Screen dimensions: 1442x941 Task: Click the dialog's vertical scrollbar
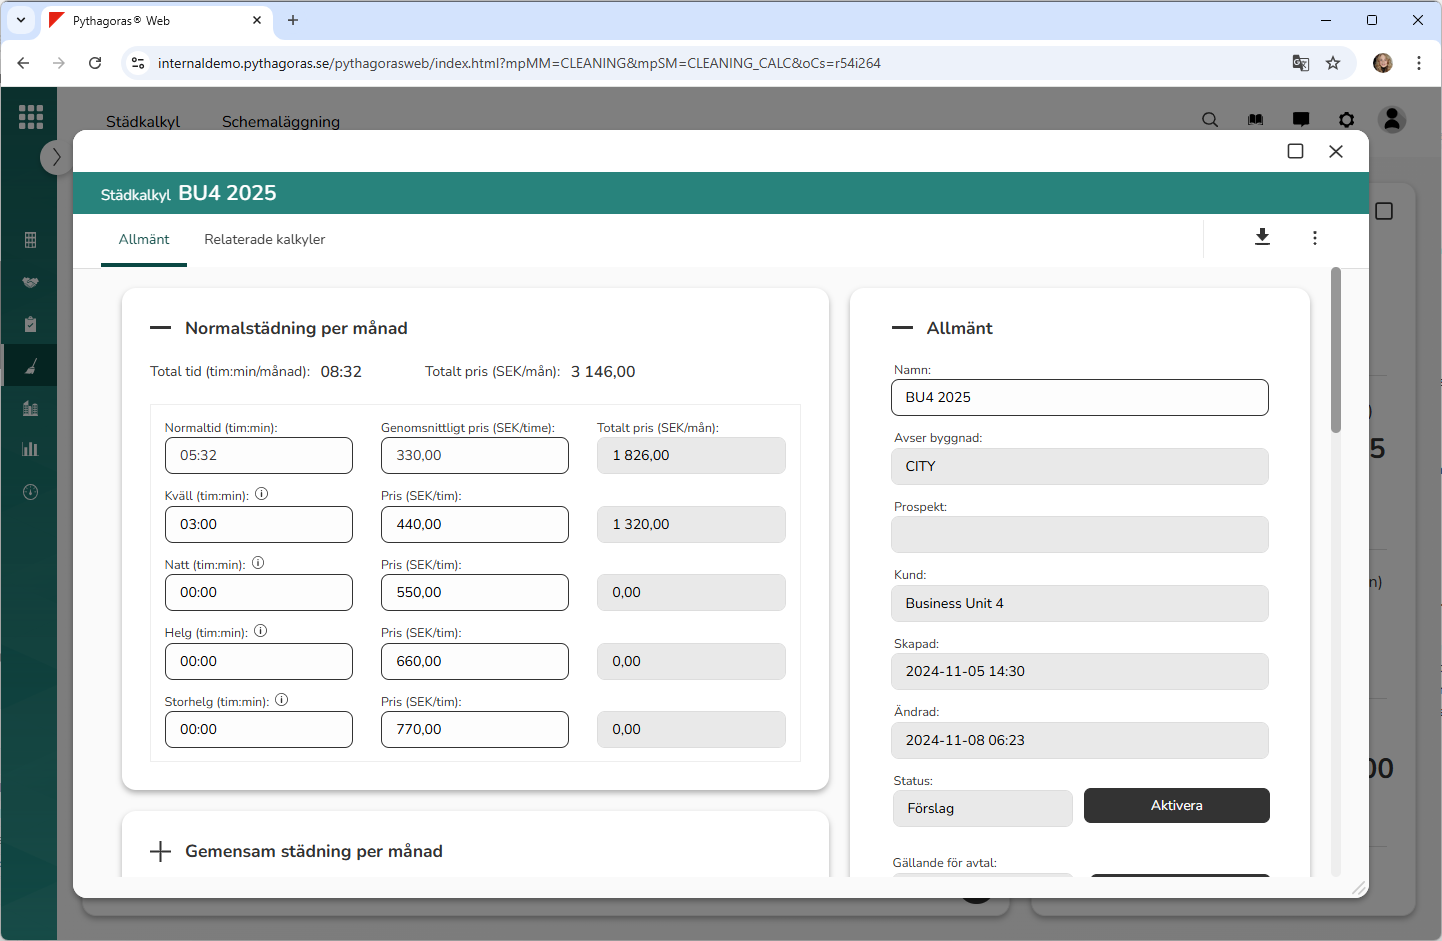[1336, 350]
